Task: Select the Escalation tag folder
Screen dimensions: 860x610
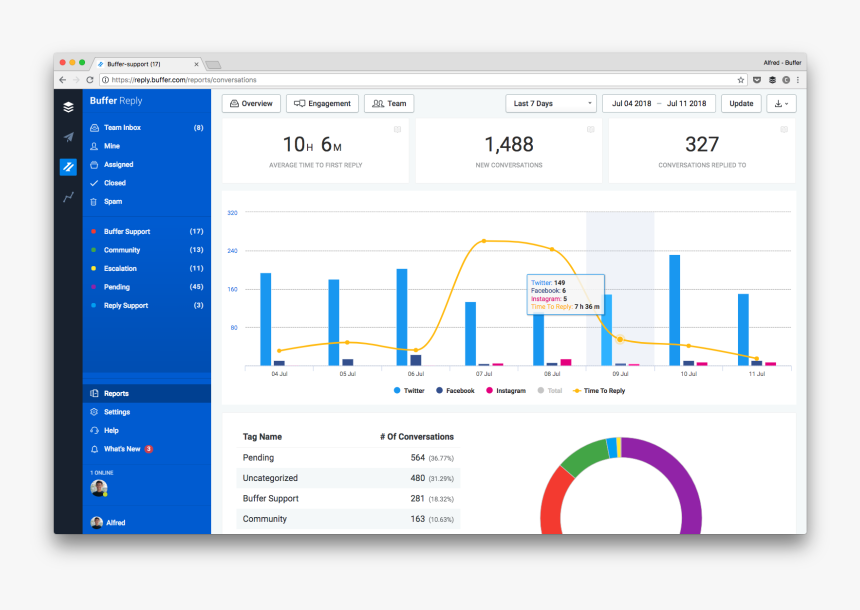Action: (146, 268)
